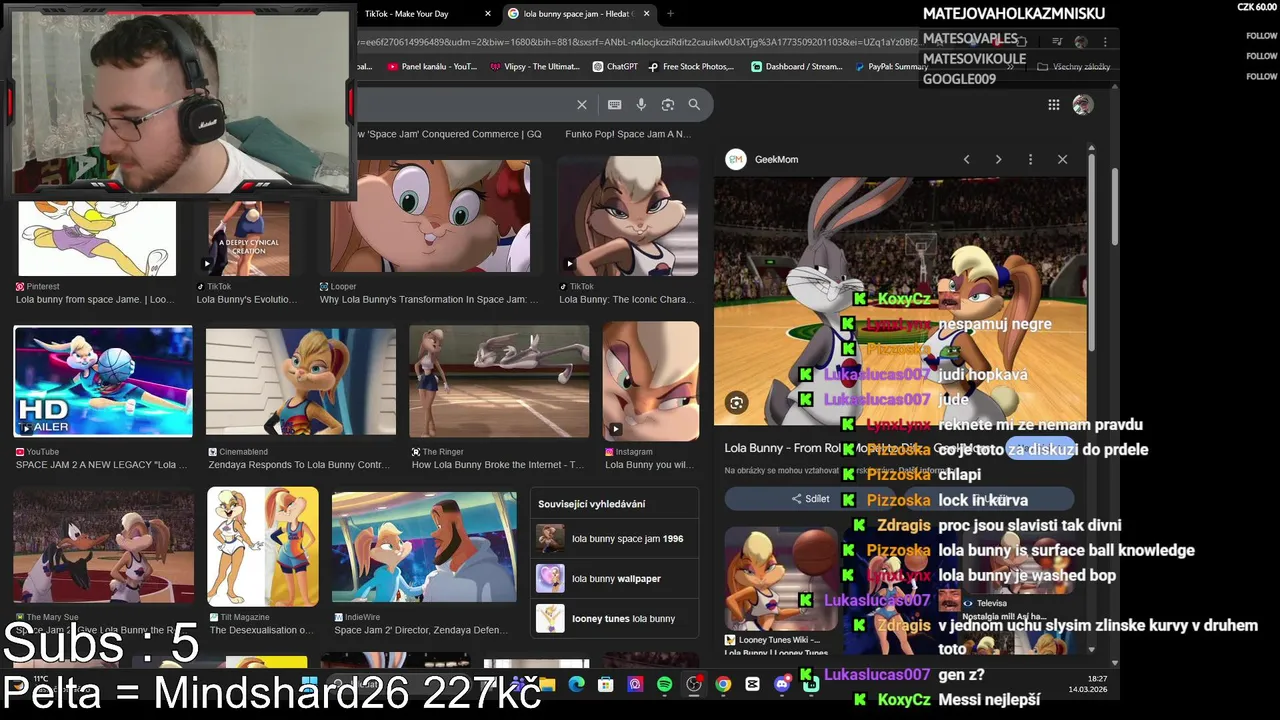
Task: Search by image with Google Lens
Action: [x=668, y=105]
